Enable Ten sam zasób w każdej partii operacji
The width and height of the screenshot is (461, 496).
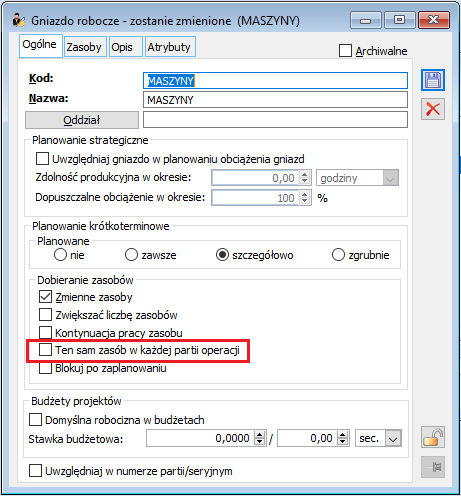pyautogui.click(x=45, y=350)
